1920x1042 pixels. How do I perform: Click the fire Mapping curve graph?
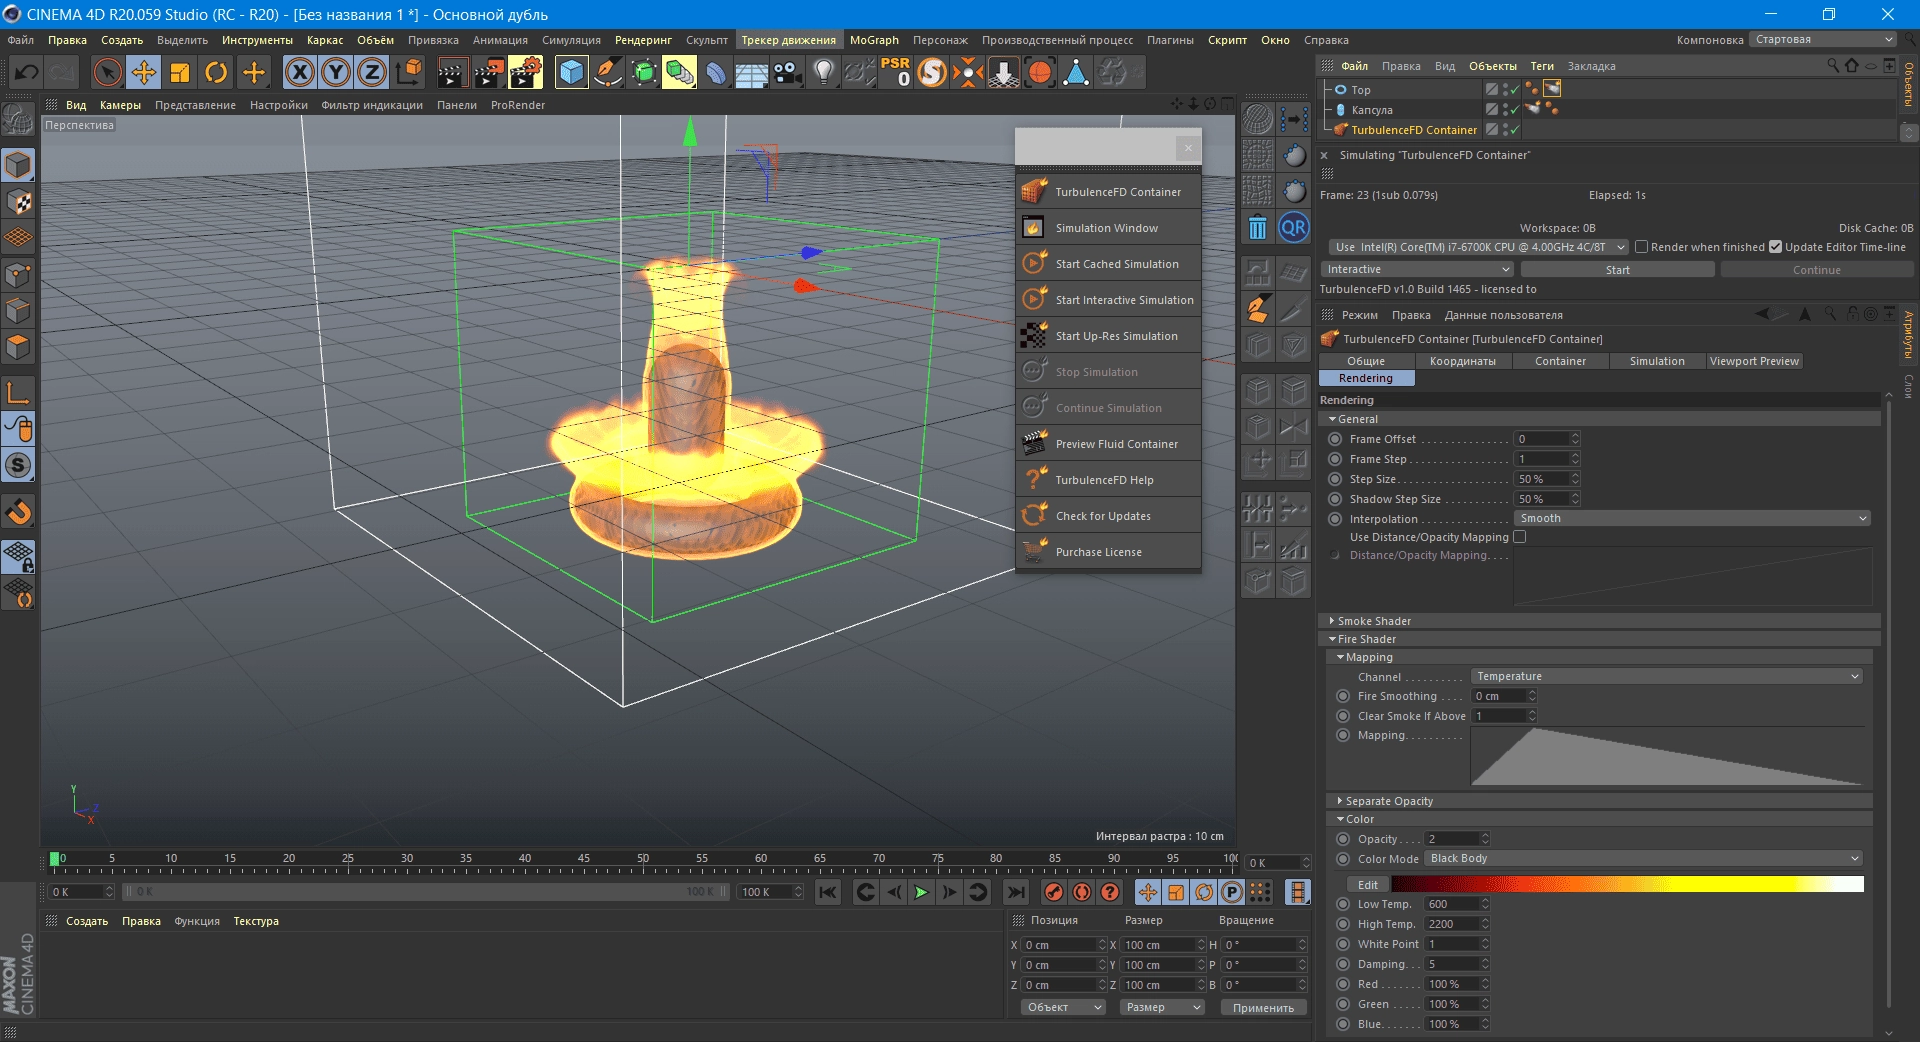click(1667, 757)
